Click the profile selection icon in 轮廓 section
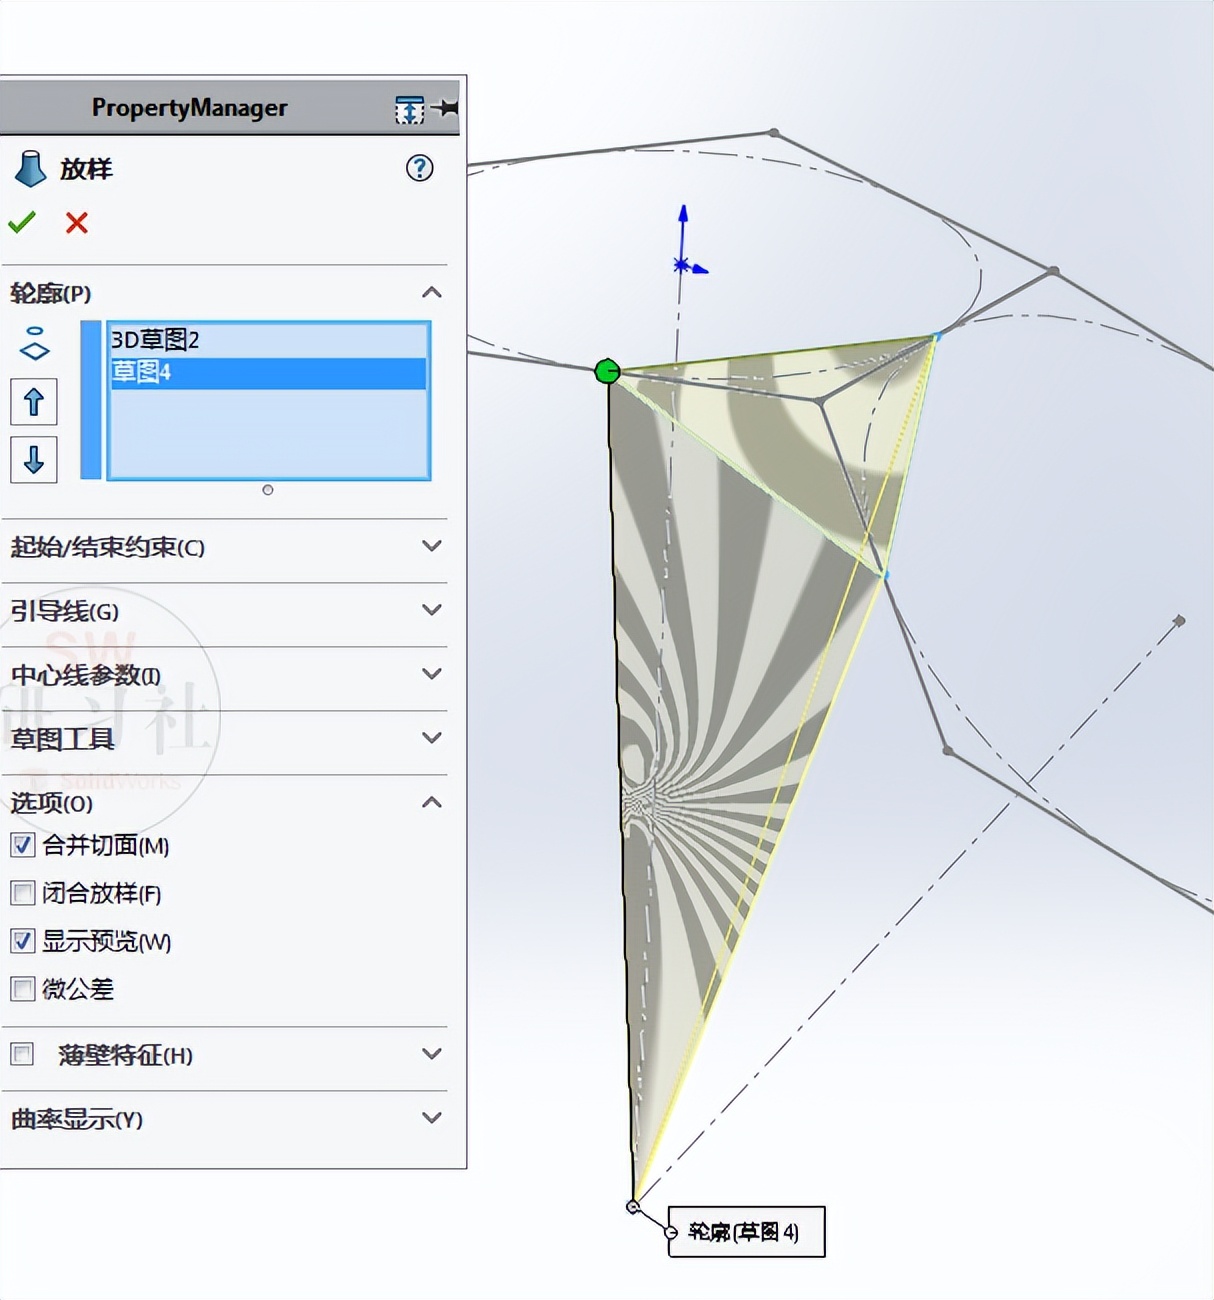This screenshot has width=1214, height=1300. pyautogui.click(x=35, y=340)
